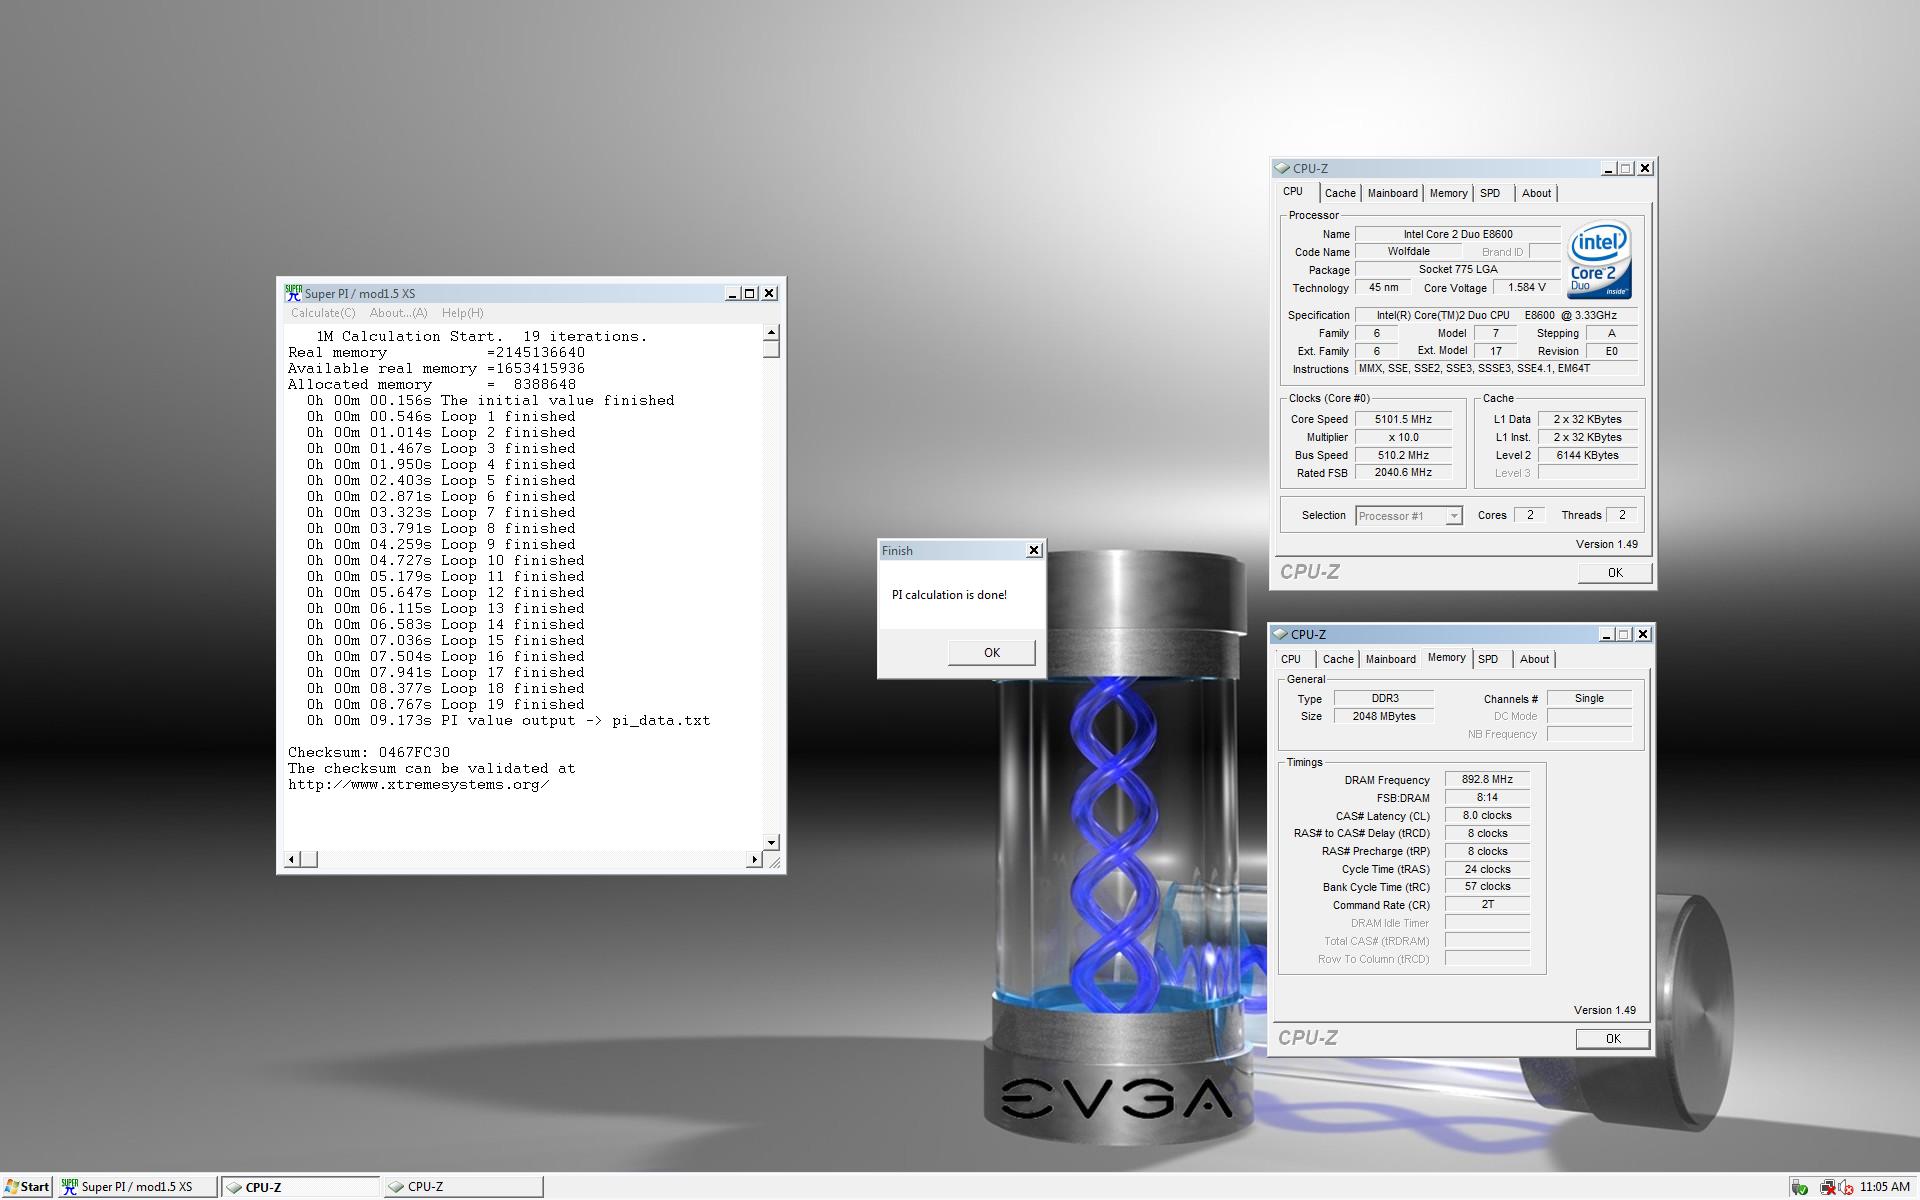Click the Core Speed 5101.5 MHz field
Screen dimensions: 1920x1200
click(1403, 419)
